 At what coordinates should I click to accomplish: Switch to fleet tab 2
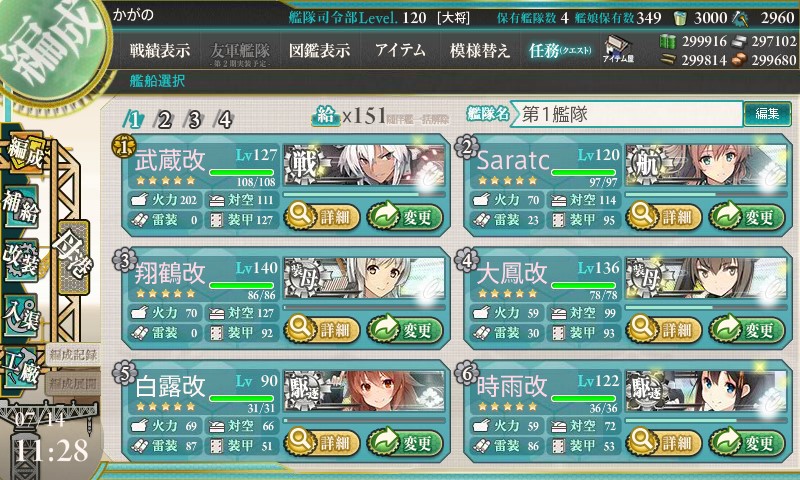(164, 120)
